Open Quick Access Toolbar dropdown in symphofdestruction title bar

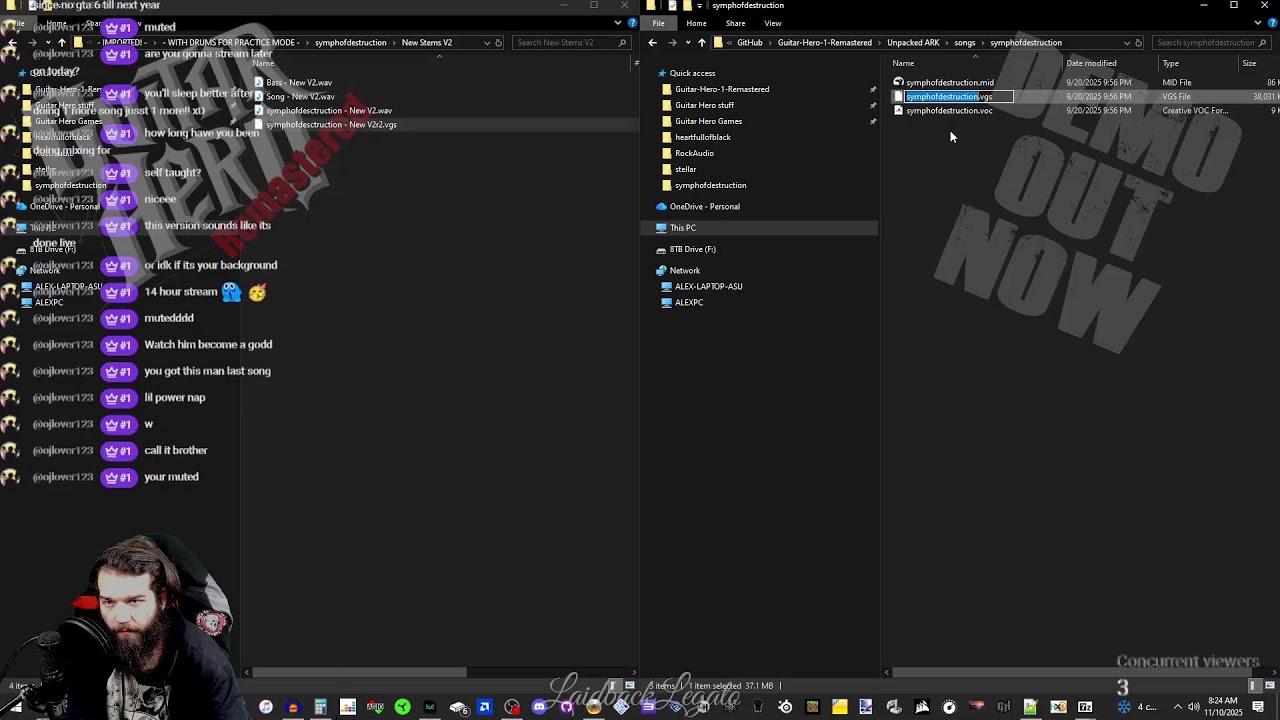point(699,6)
